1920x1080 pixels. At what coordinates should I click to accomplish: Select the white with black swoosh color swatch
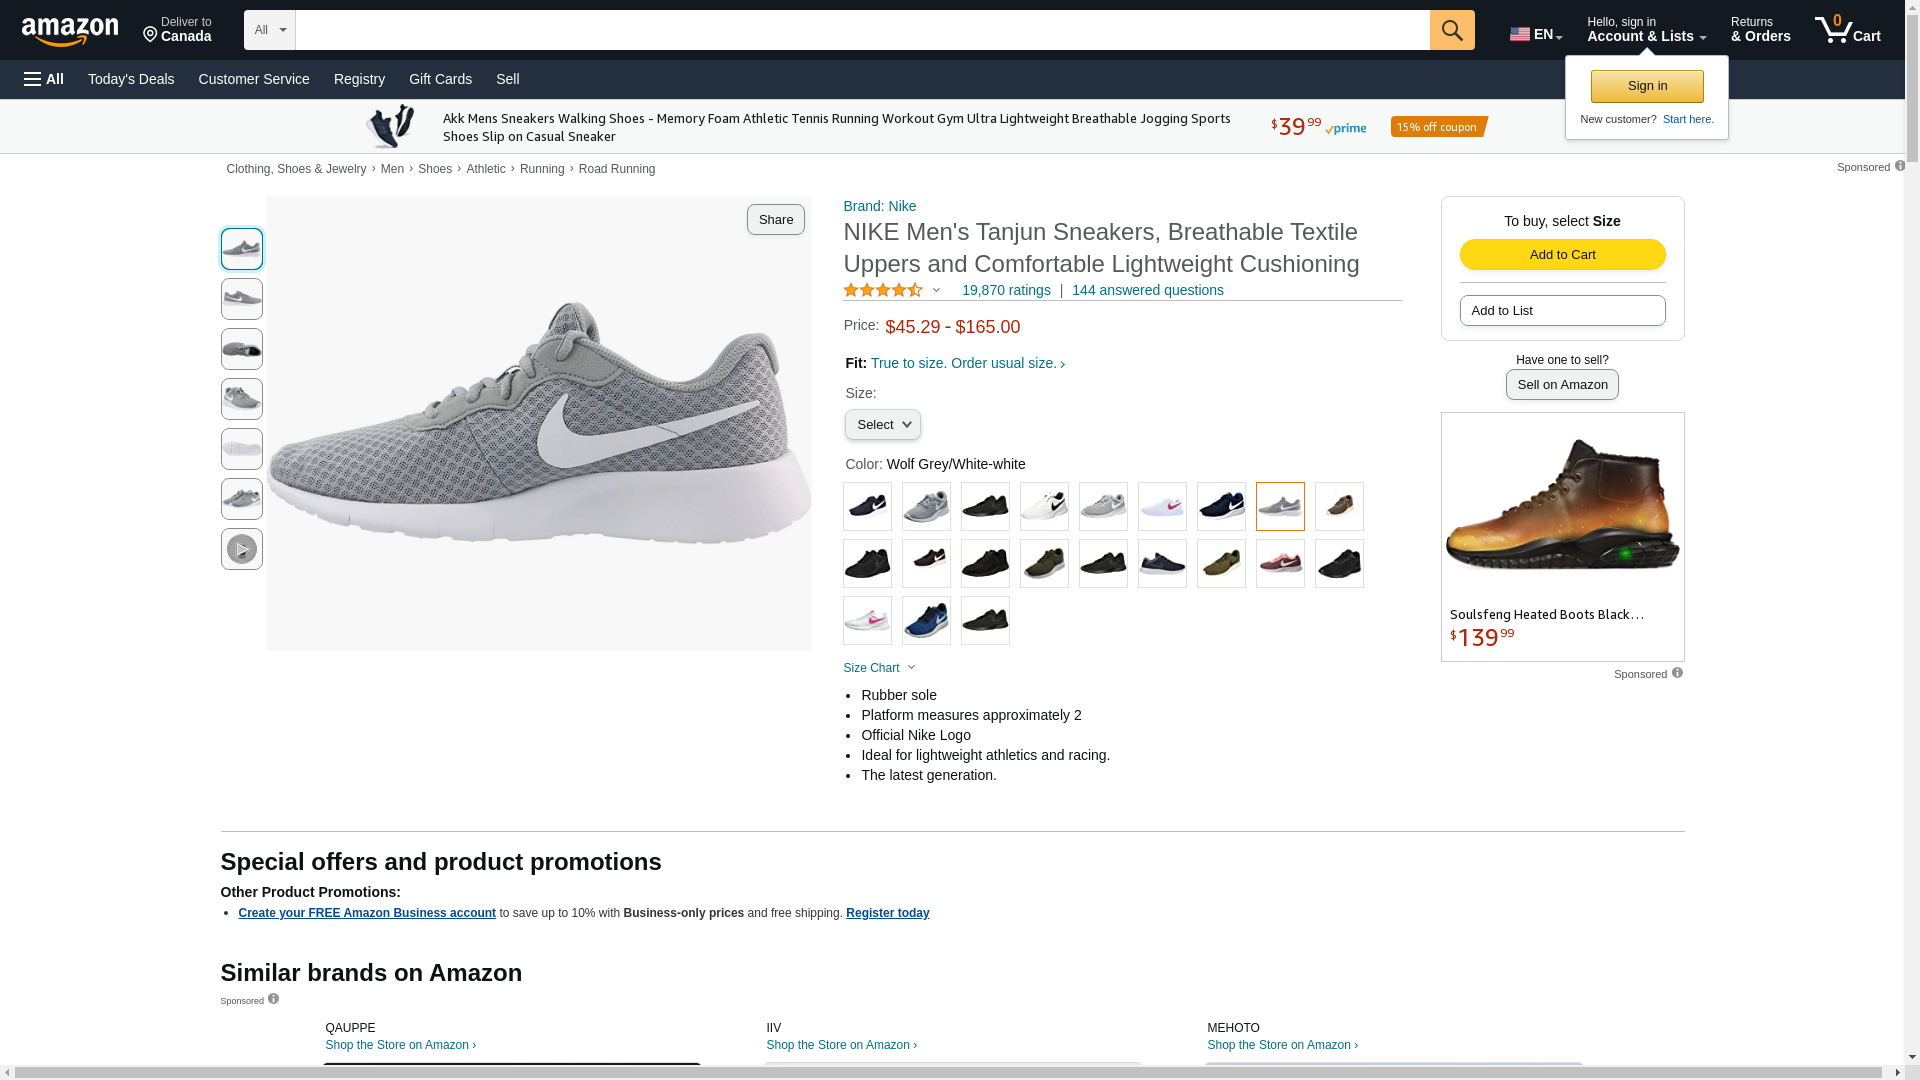1043,507
